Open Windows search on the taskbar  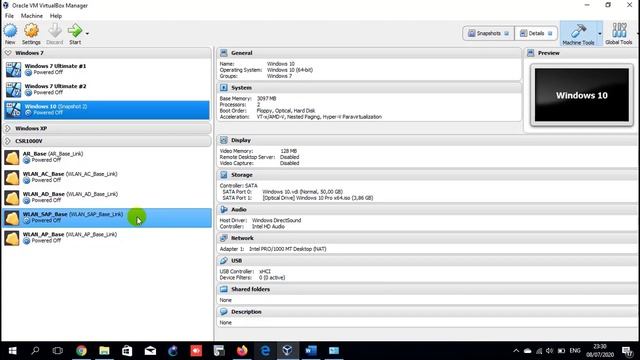(35, 351)
